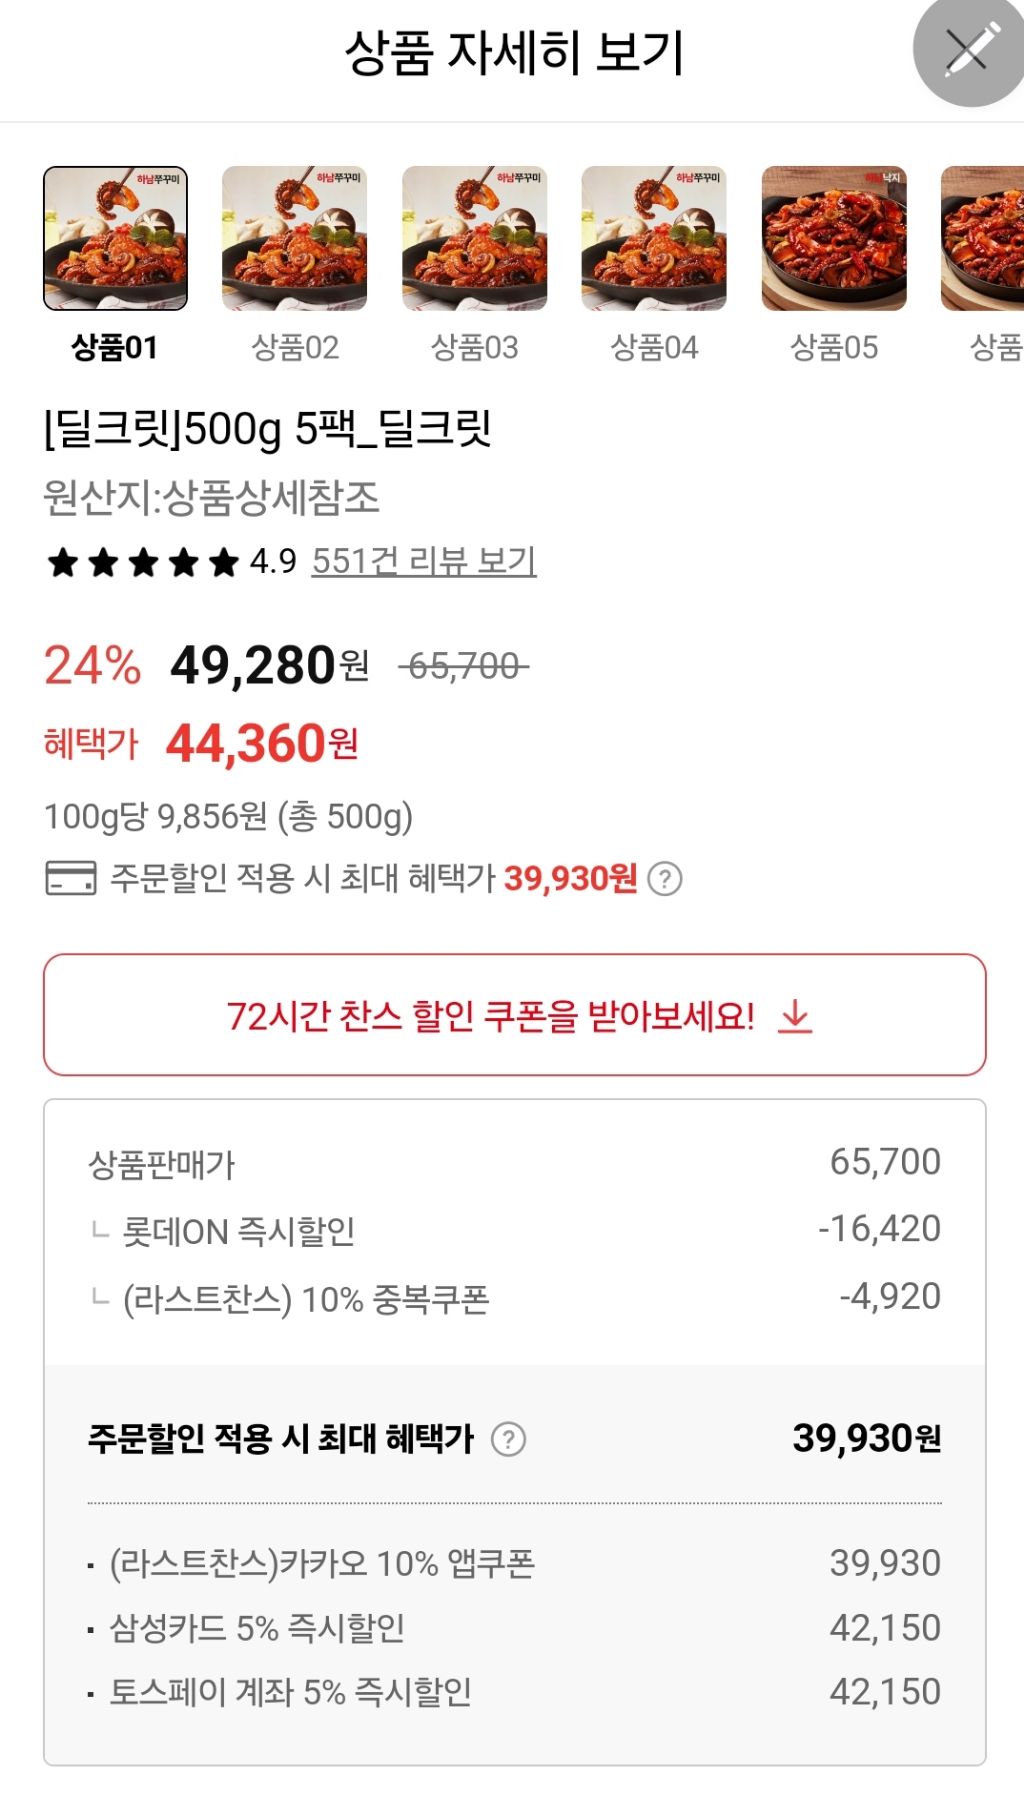Tap the product title 딜크릿 500g 5팩

point(268,429)
